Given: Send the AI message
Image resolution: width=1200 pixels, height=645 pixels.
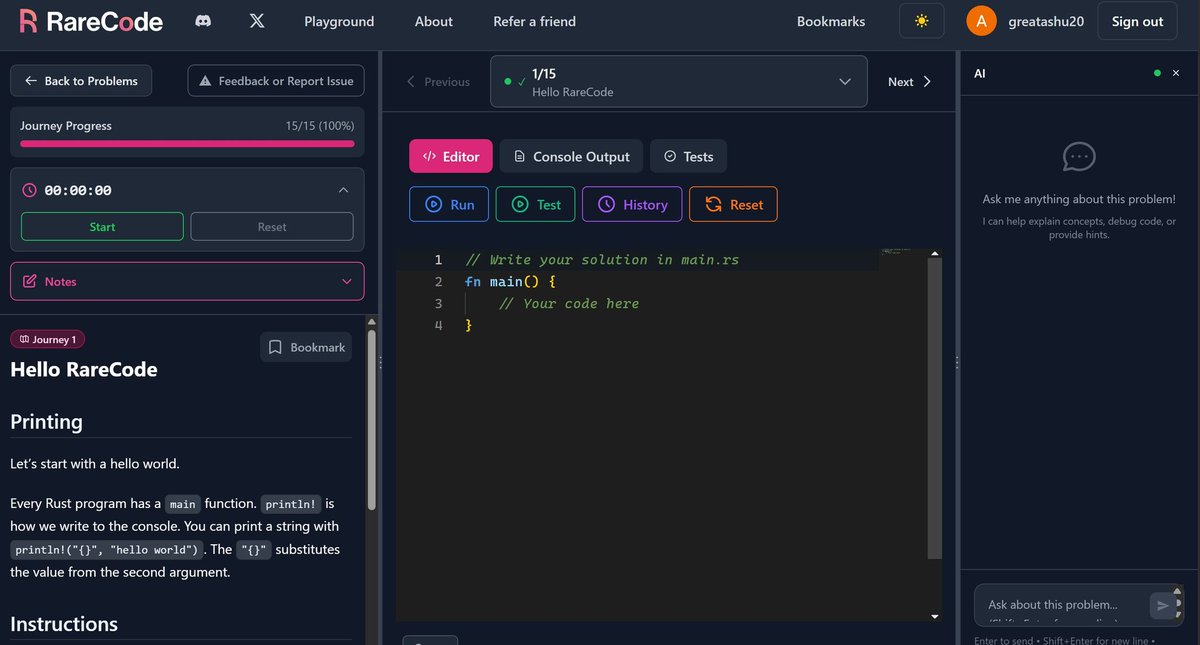Looking at the screenshot, I should tap(1162, 605).
